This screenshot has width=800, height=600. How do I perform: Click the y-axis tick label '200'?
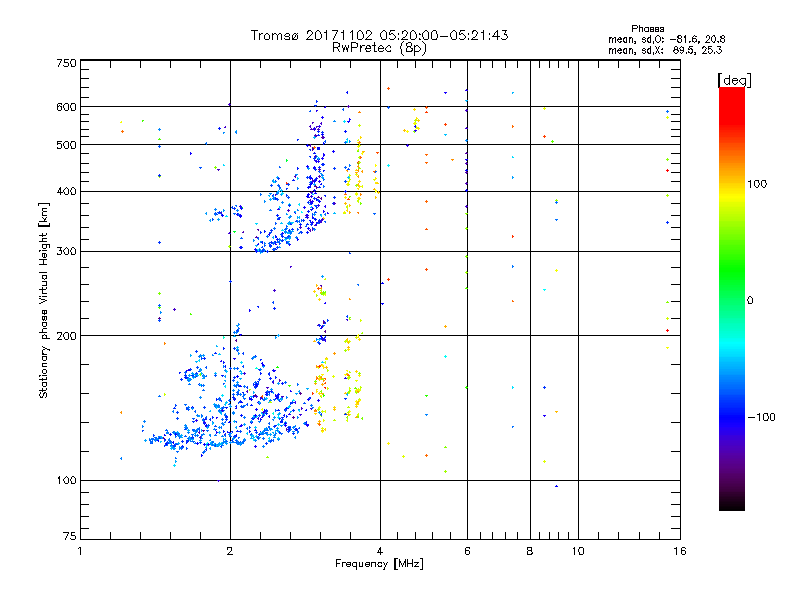[66, 336]
